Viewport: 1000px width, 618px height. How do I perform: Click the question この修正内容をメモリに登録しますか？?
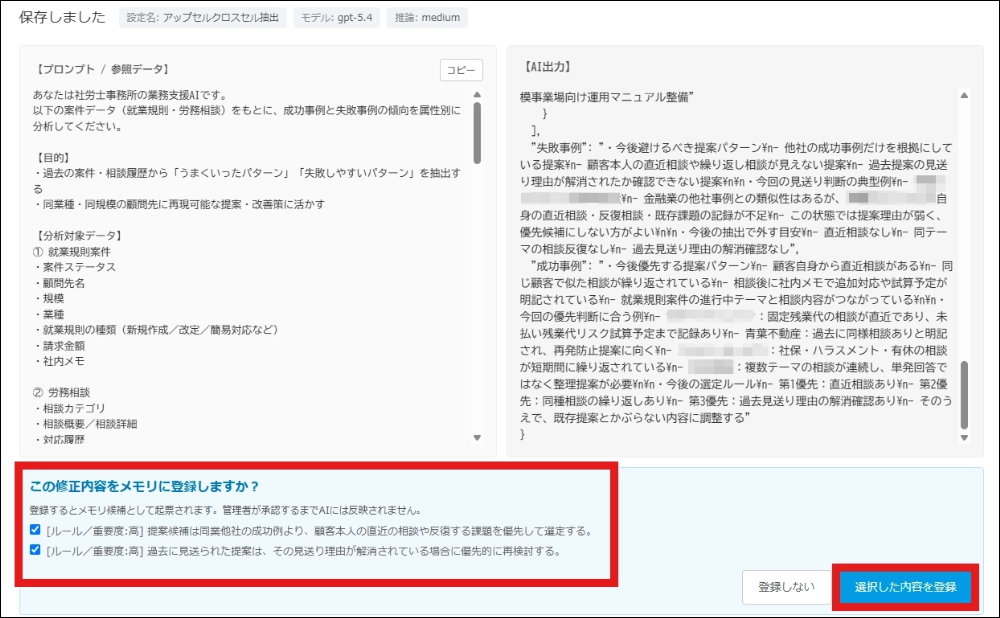[145, 487]
